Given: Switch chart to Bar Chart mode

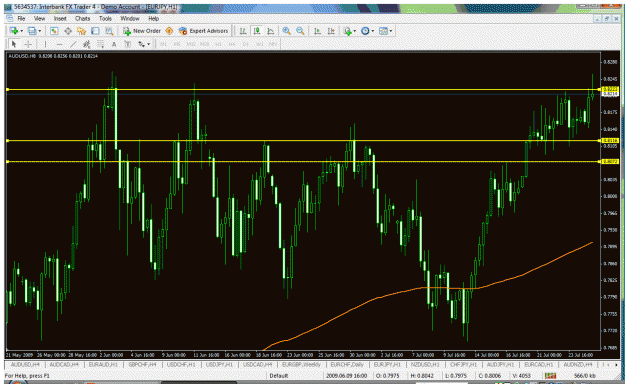Looking at the screenshot, I should coord(243,31).
